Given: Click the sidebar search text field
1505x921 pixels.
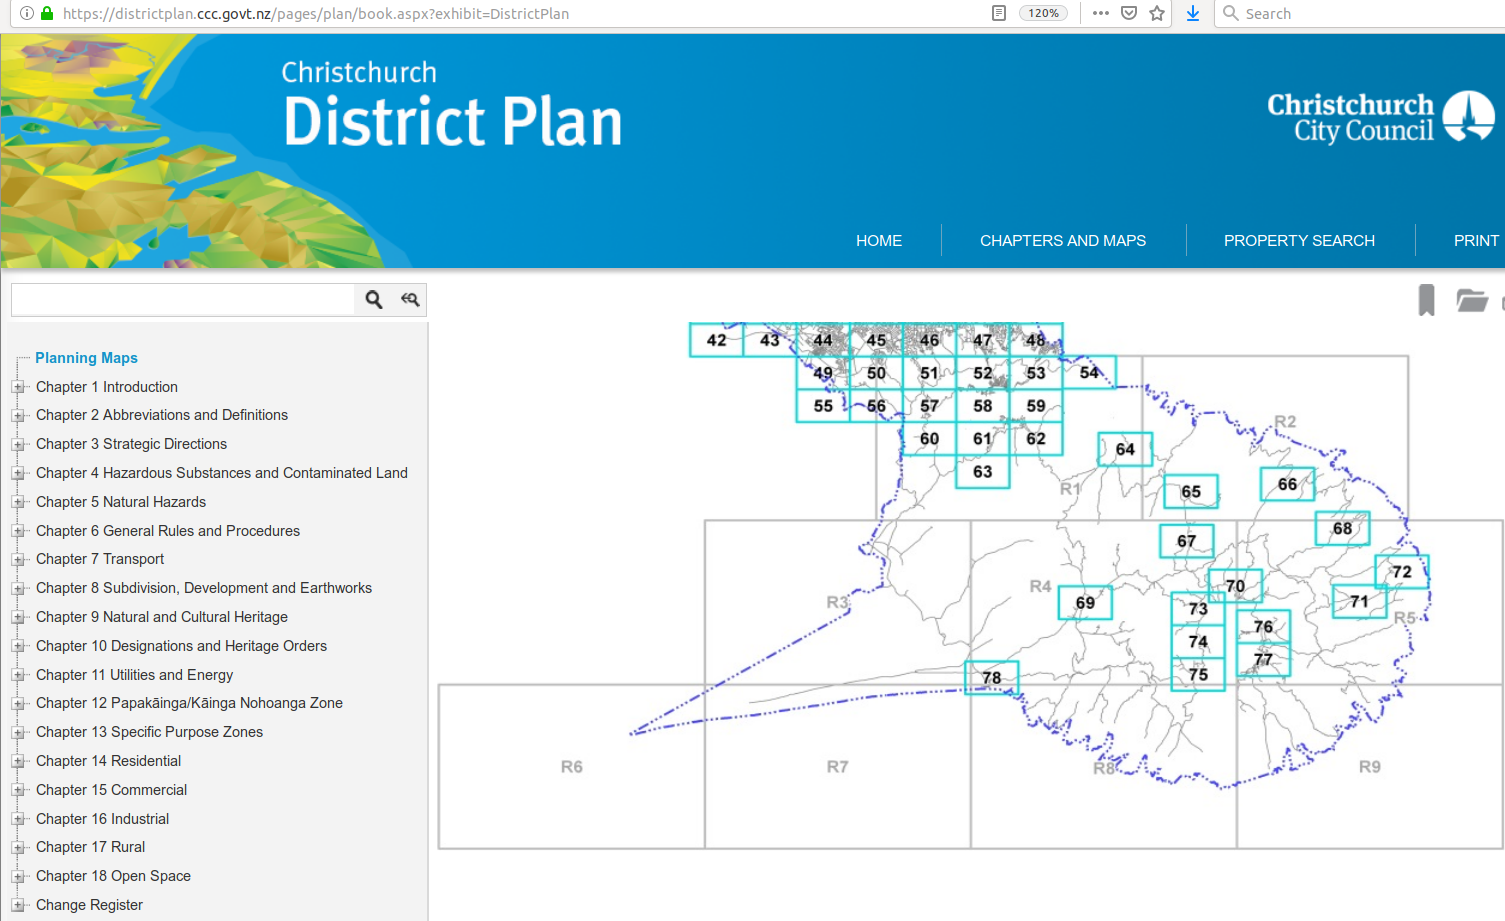Looking at the screenshot, I should [183, 299].
